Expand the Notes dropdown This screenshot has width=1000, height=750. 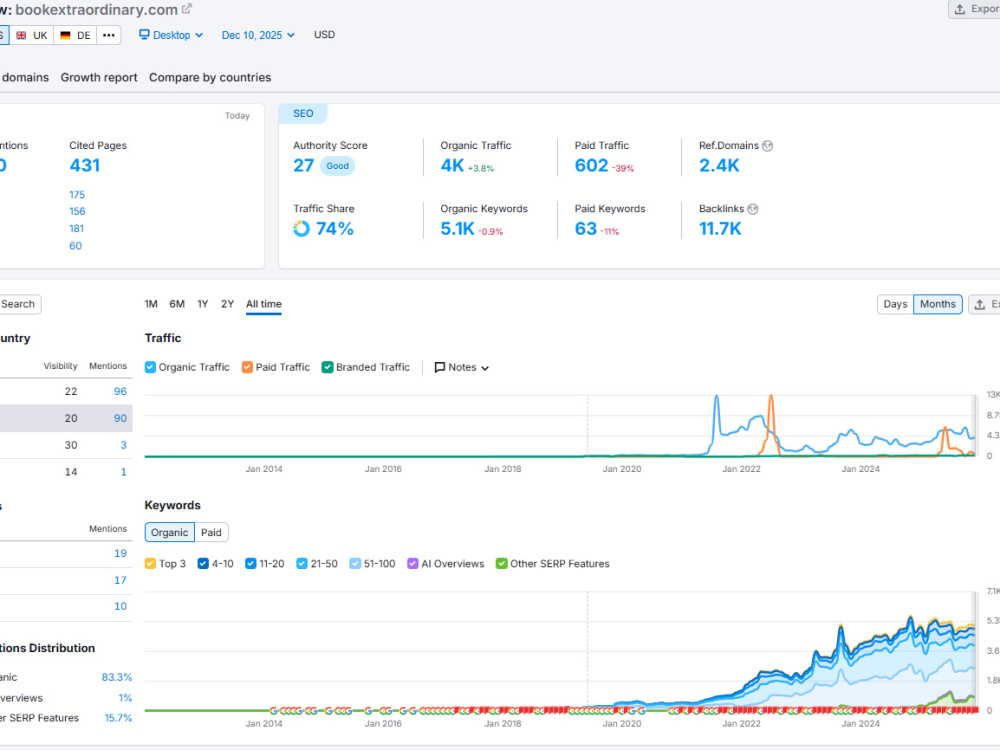point(462,367)
